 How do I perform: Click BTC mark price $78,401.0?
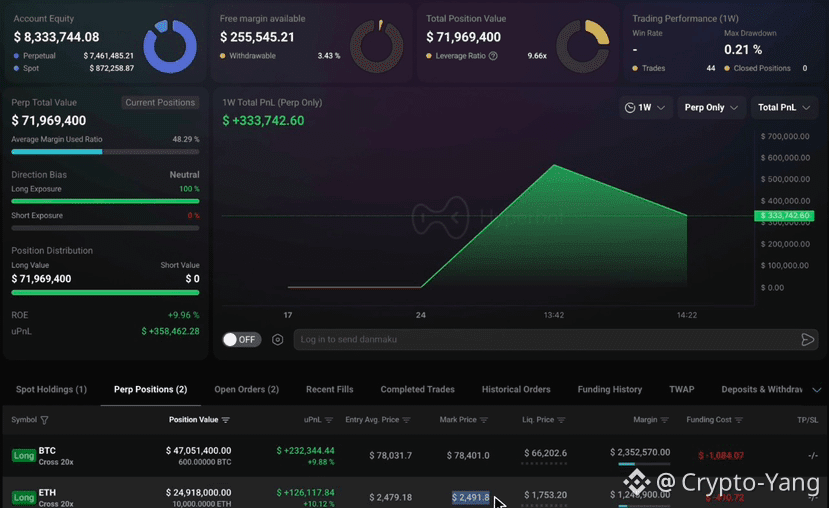coord(468,455)
